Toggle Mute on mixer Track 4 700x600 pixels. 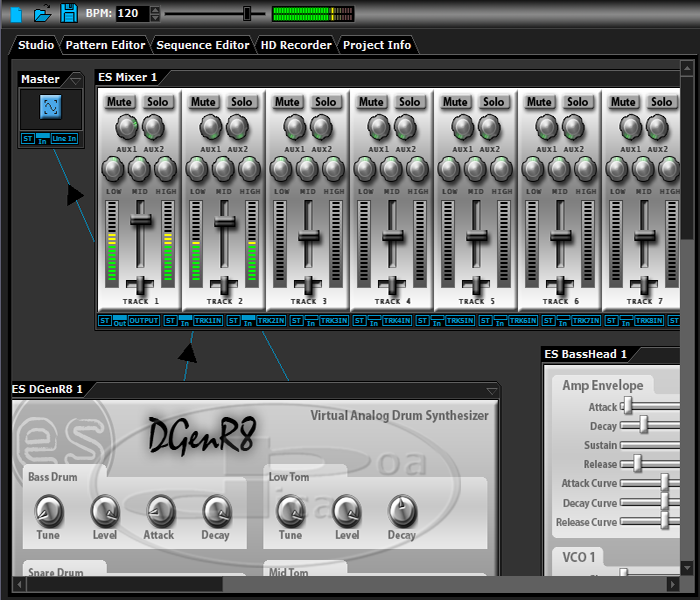(x=372, y=101)
